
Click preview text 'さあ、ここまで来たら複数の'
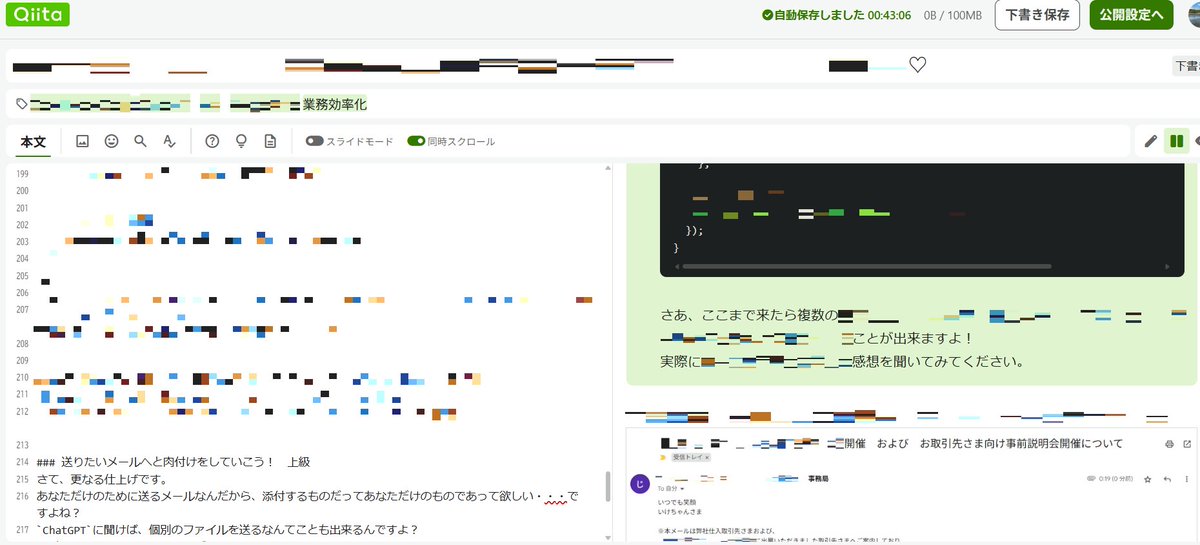749,315
